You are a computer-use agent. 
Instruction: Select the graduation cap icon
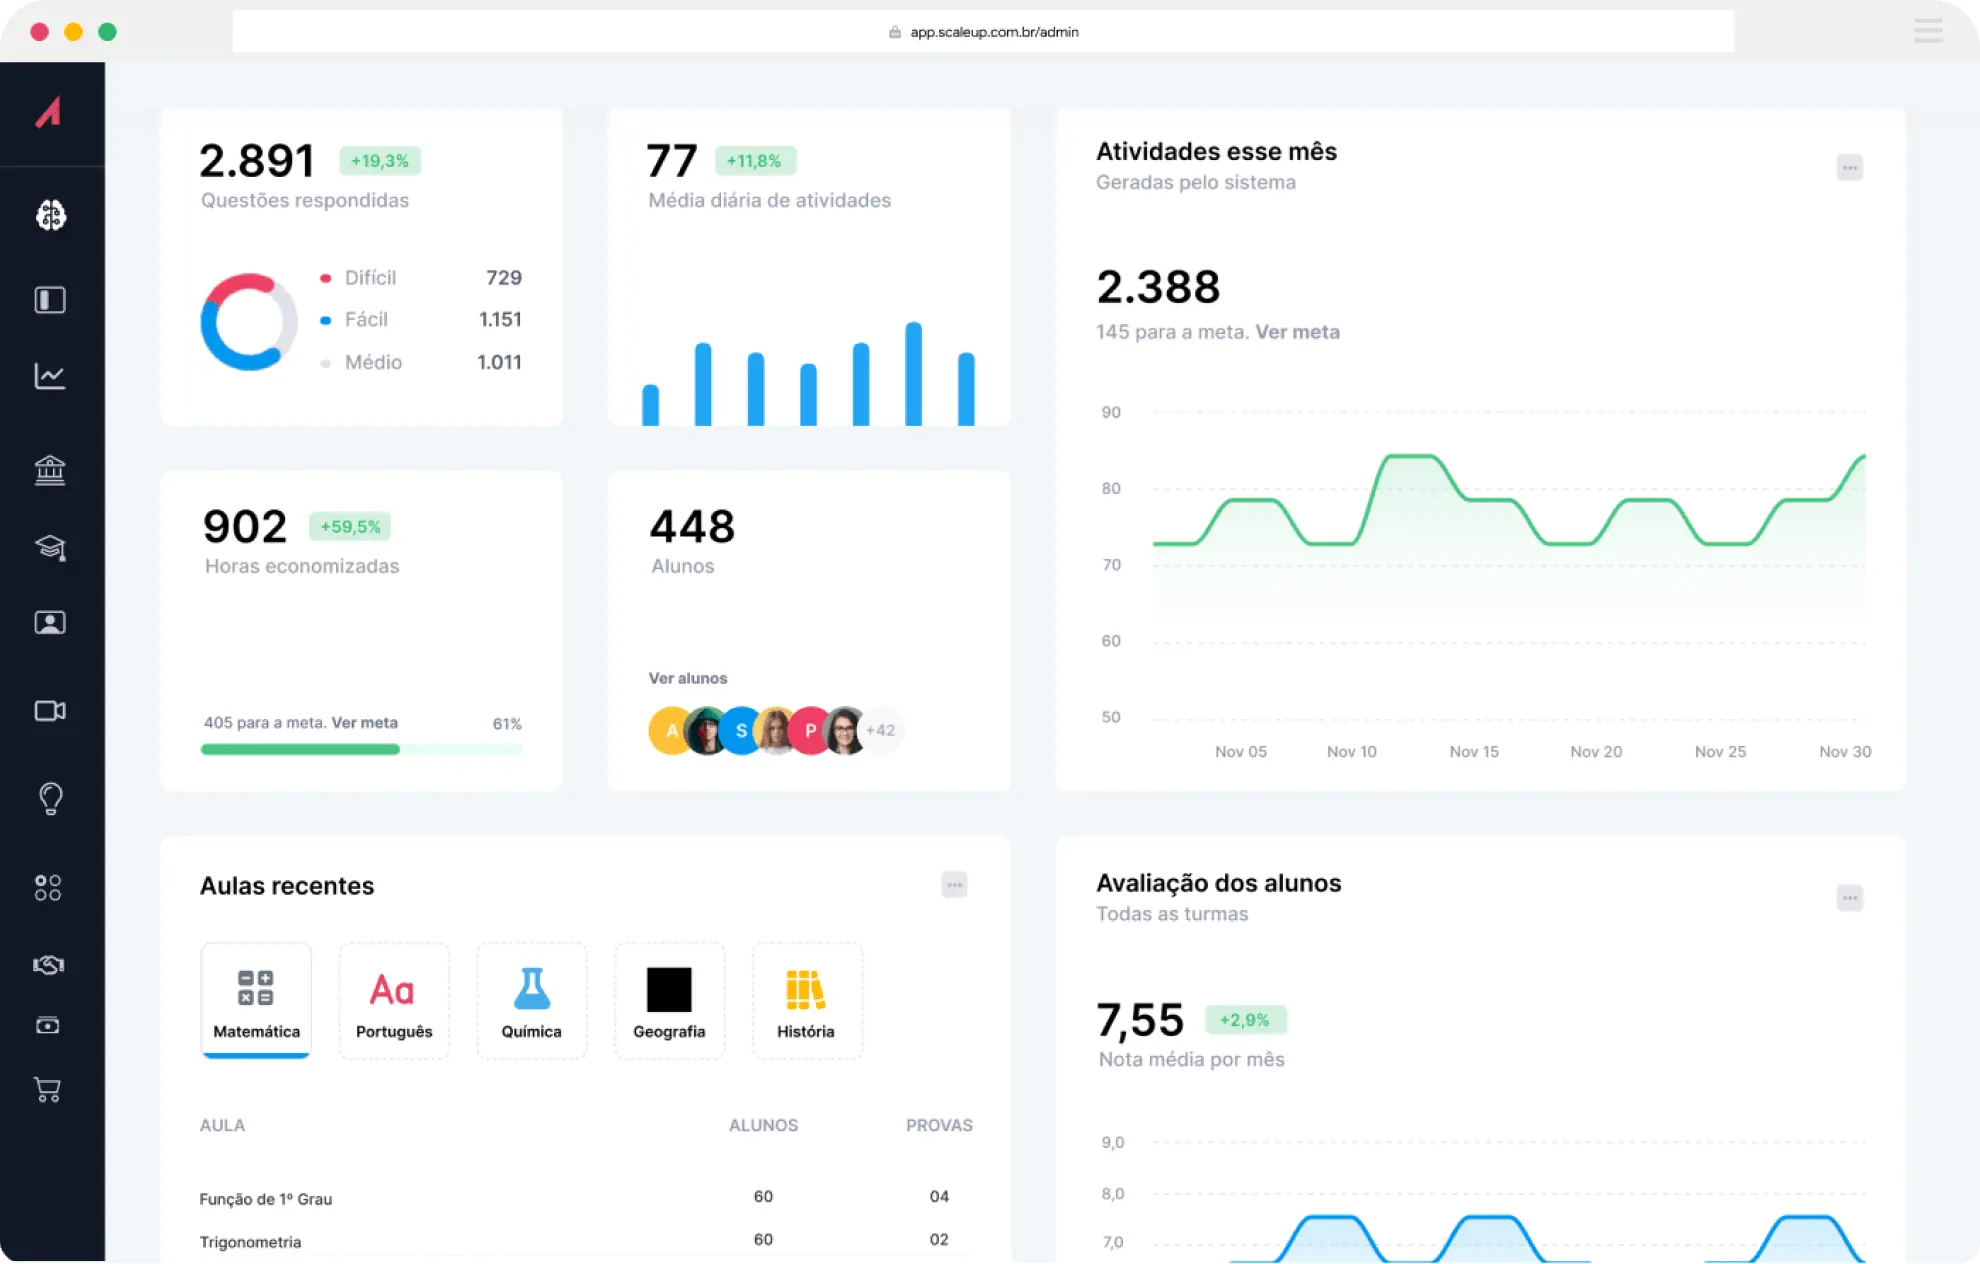point(50,547)
